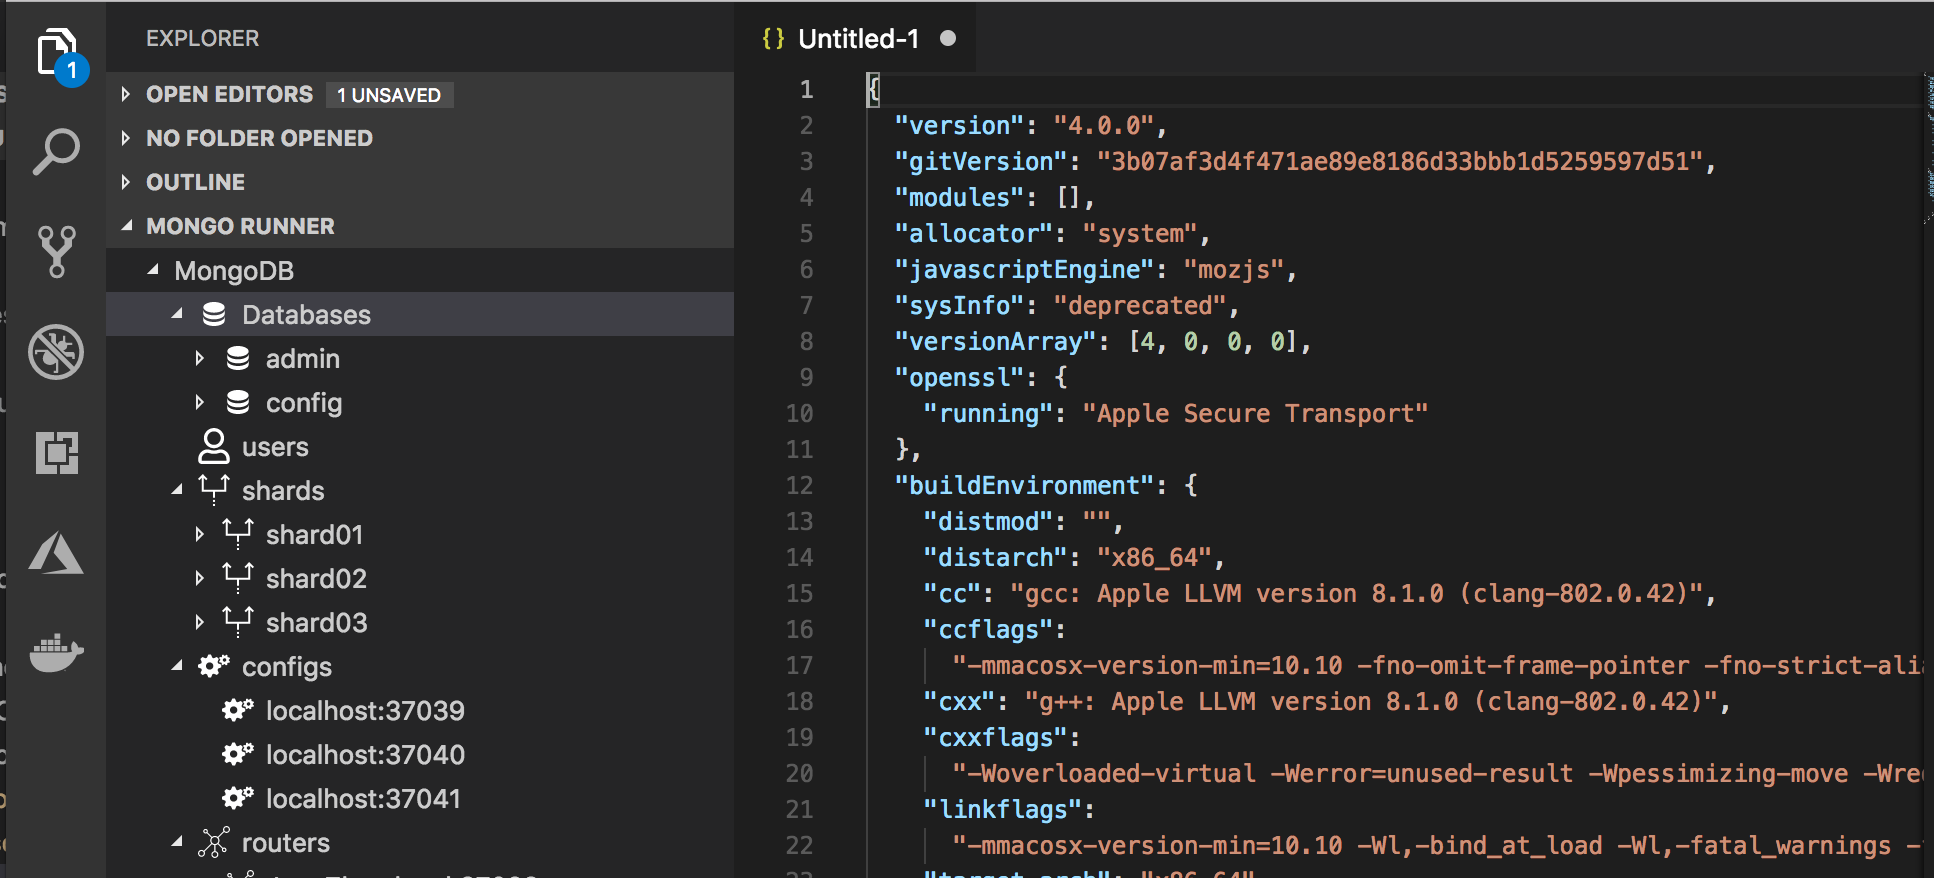
Task: Click the Databases stack icon
Action: pos(214,315)
